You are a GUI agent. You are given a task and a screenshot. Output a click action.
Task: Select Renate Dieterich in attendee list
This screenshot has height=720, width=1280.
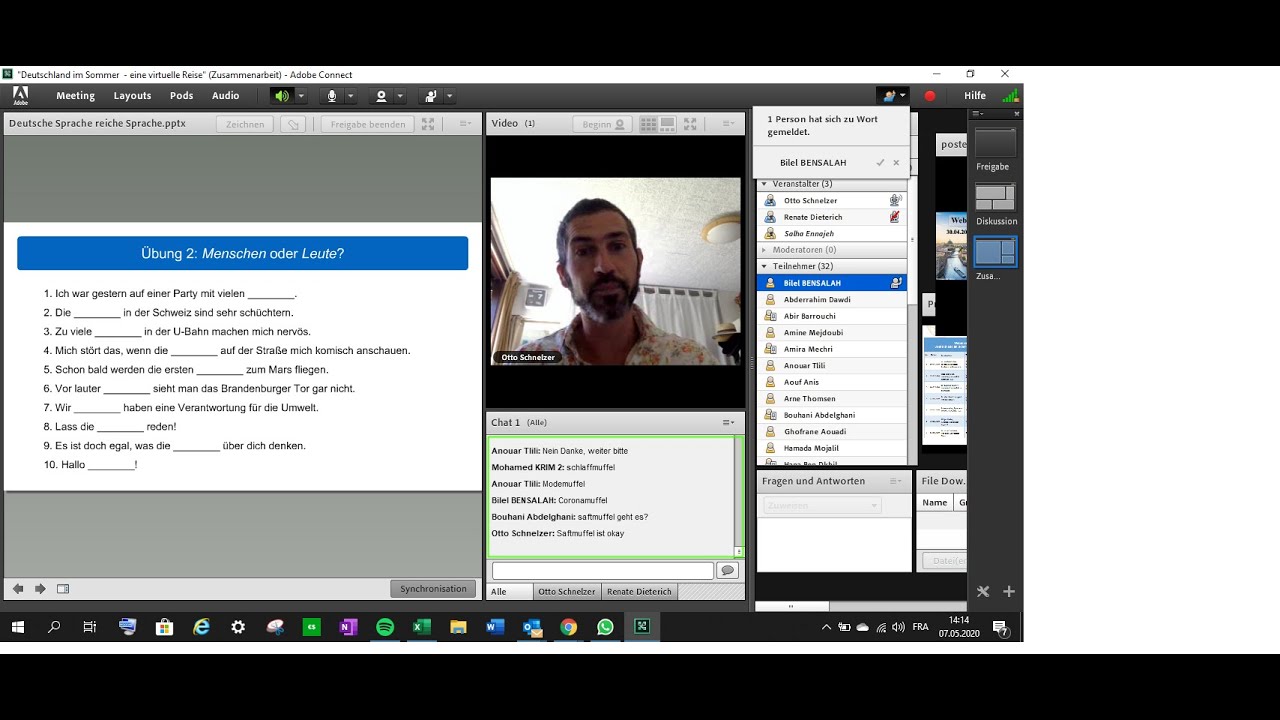pos(832,217)
